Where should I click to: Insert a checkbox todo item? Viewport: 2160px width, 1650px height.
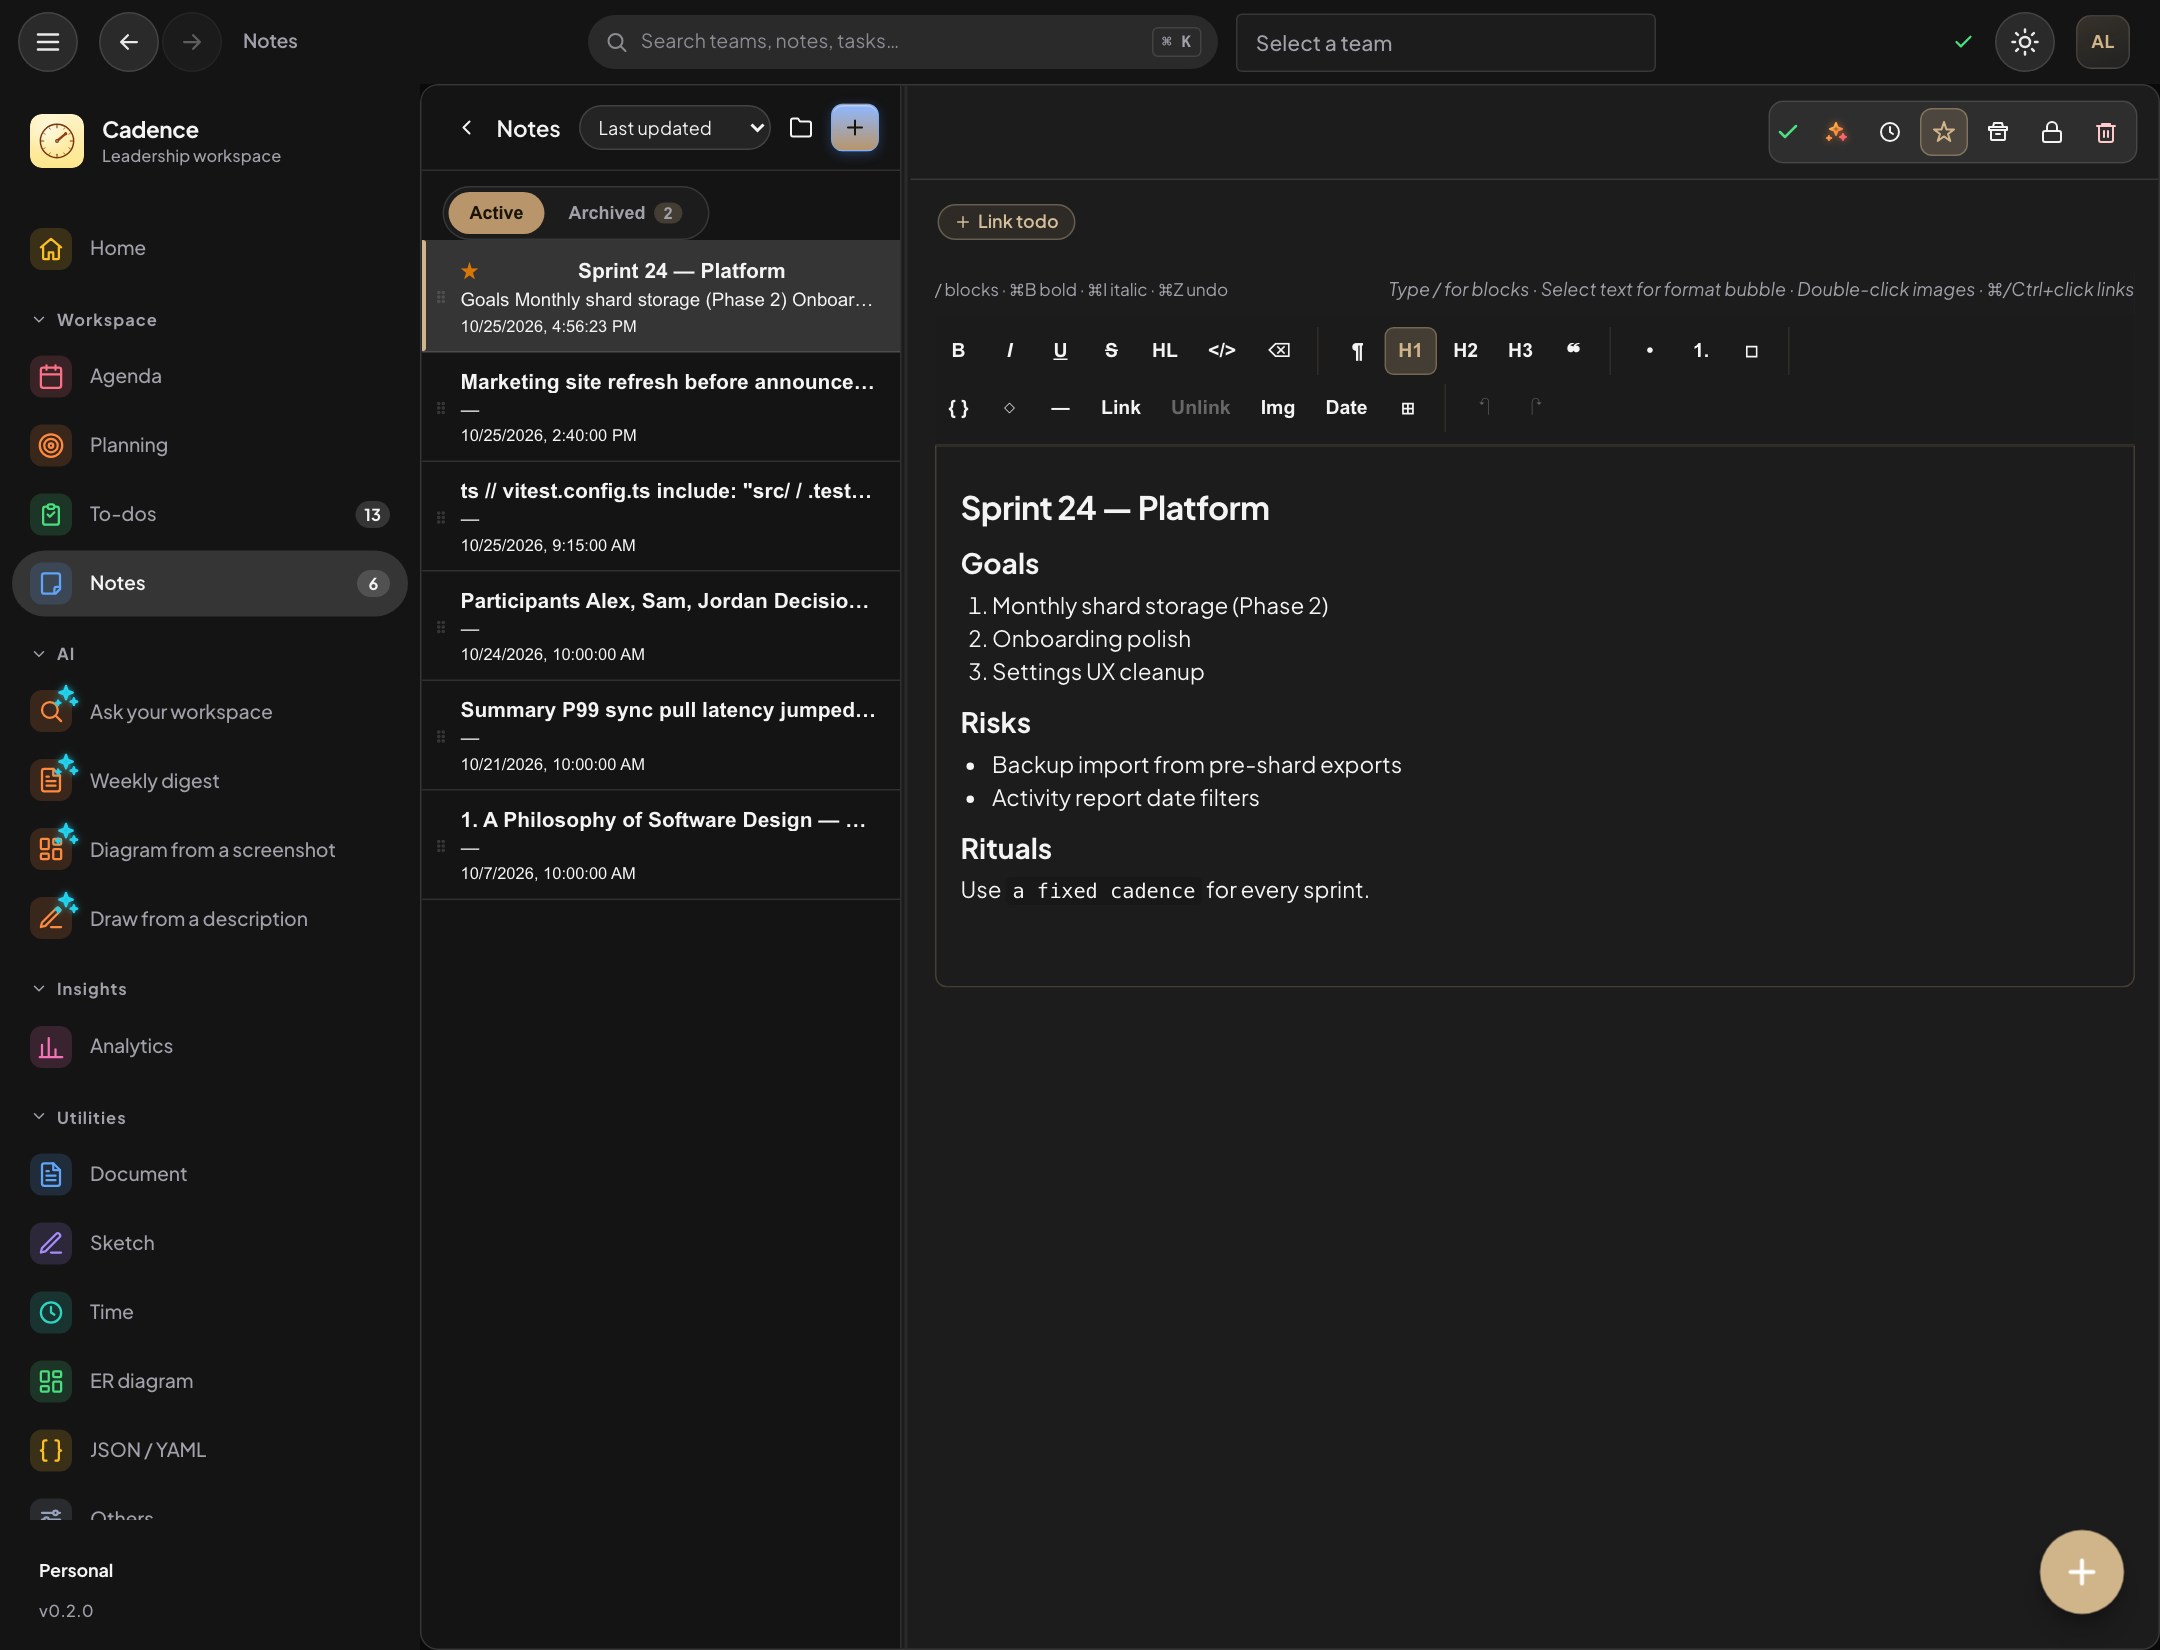(1751, 351)
